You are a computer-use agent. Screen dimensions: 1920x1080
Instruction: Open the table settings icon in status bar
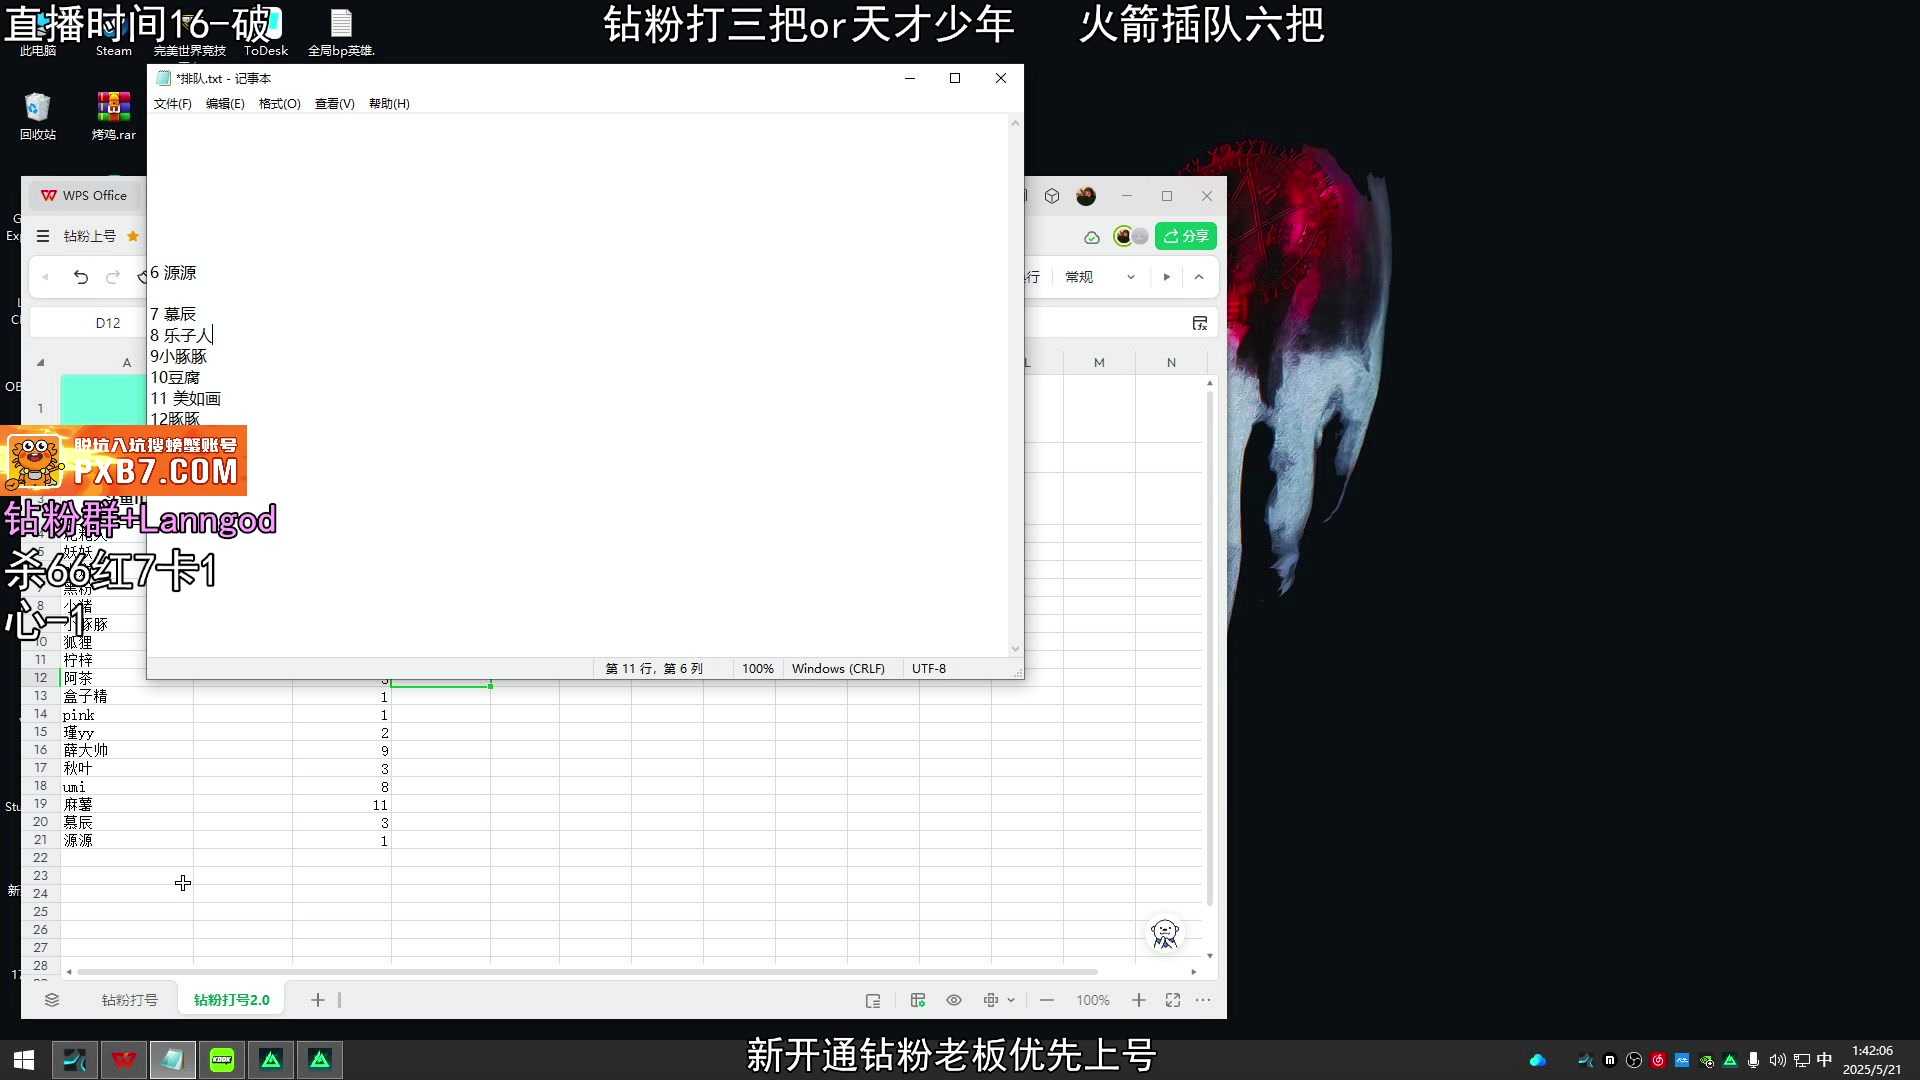point(918,1000)
